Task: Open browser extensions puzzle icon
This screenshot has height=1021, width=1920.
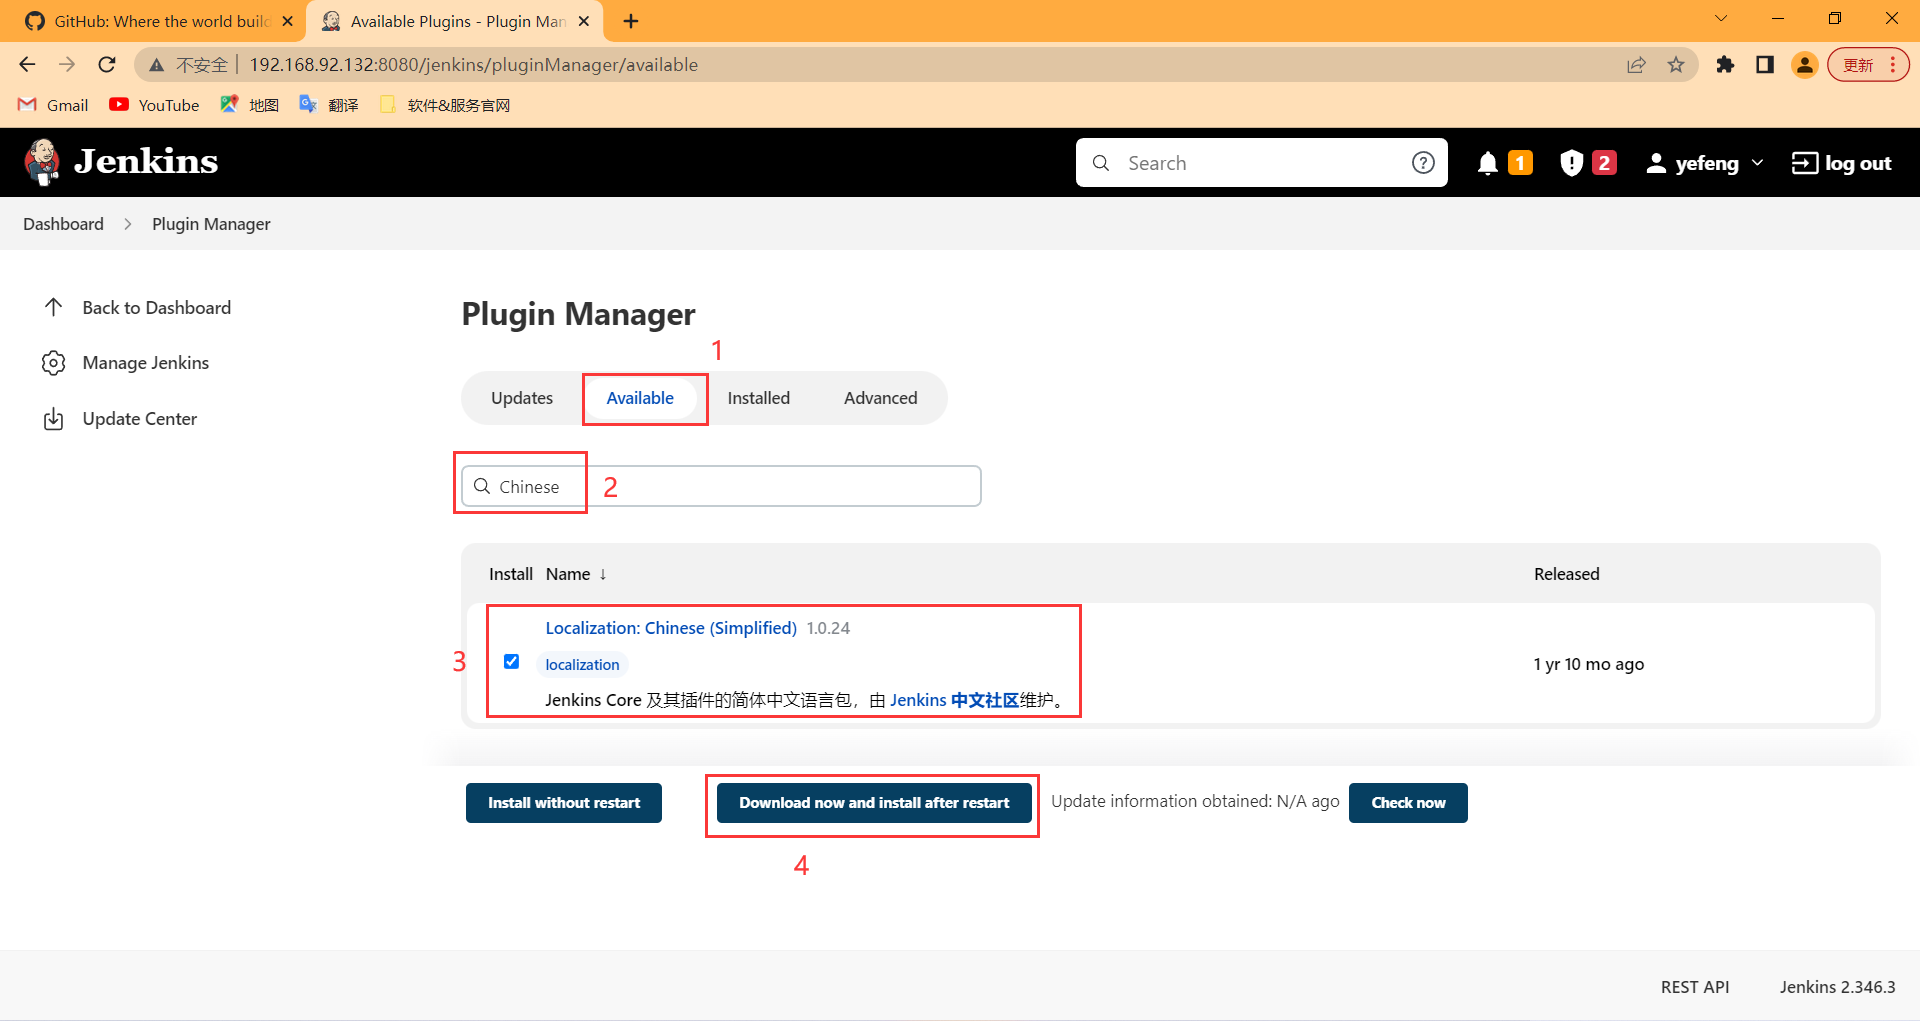Action: (1725, 65)
